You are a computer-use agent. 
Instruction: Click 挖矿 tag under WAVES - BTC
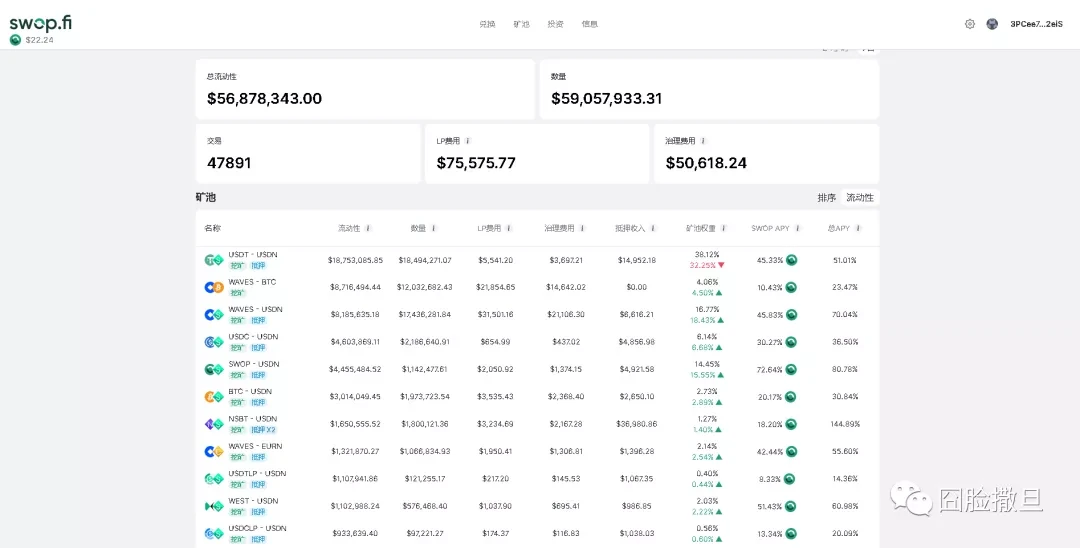coord(237,293)
